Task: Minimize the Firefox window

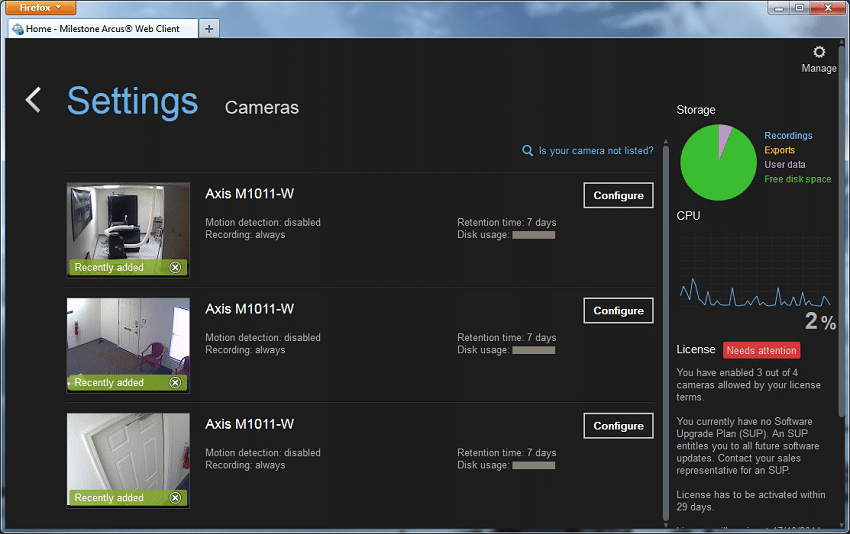Action: coord(779,8)
